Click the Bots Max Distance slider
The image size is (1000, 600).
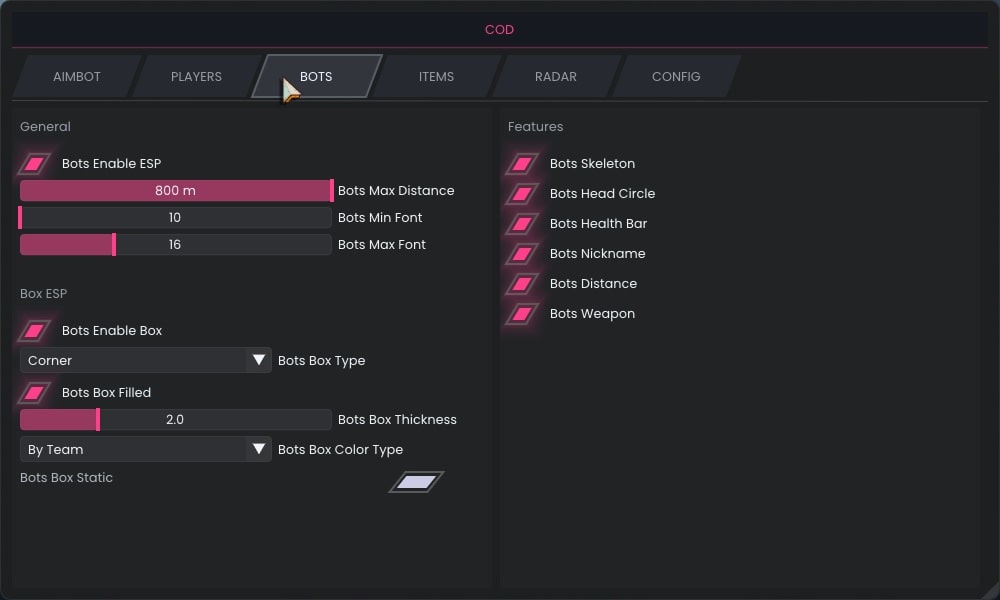click(175, 190)
